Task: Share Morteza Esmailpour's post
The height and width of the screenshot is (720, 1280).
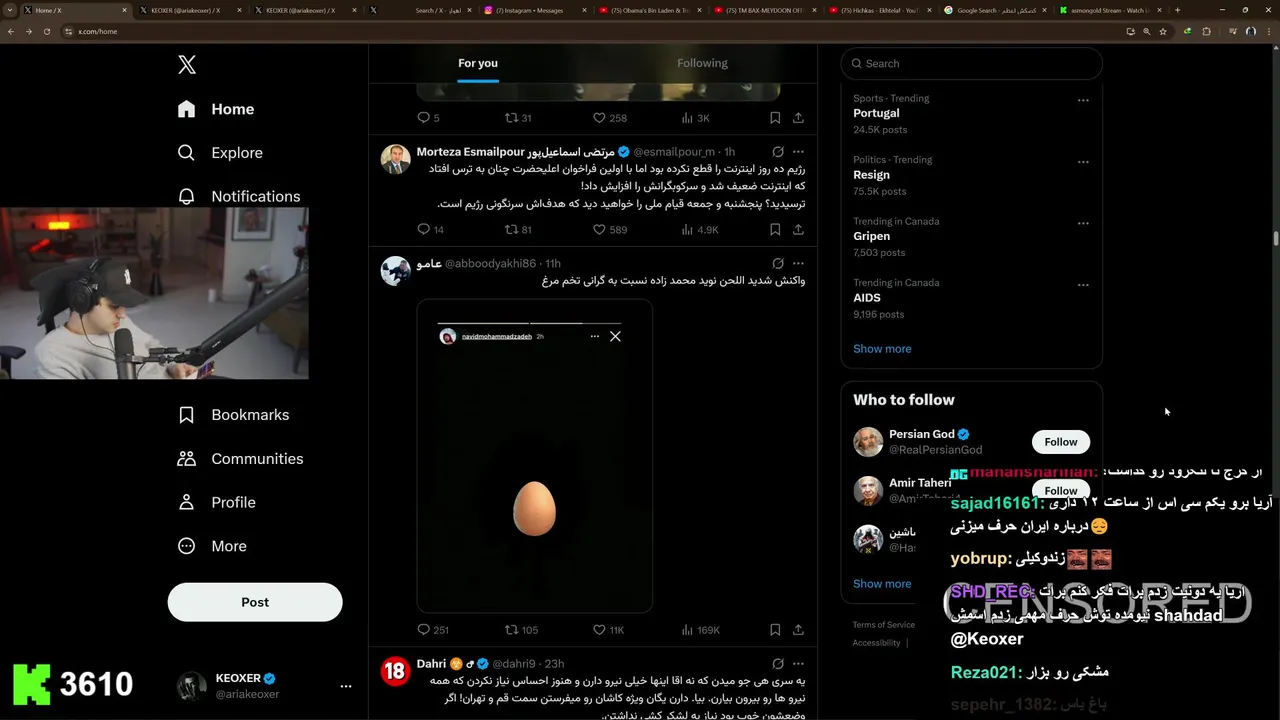Action: click(798, 230)
